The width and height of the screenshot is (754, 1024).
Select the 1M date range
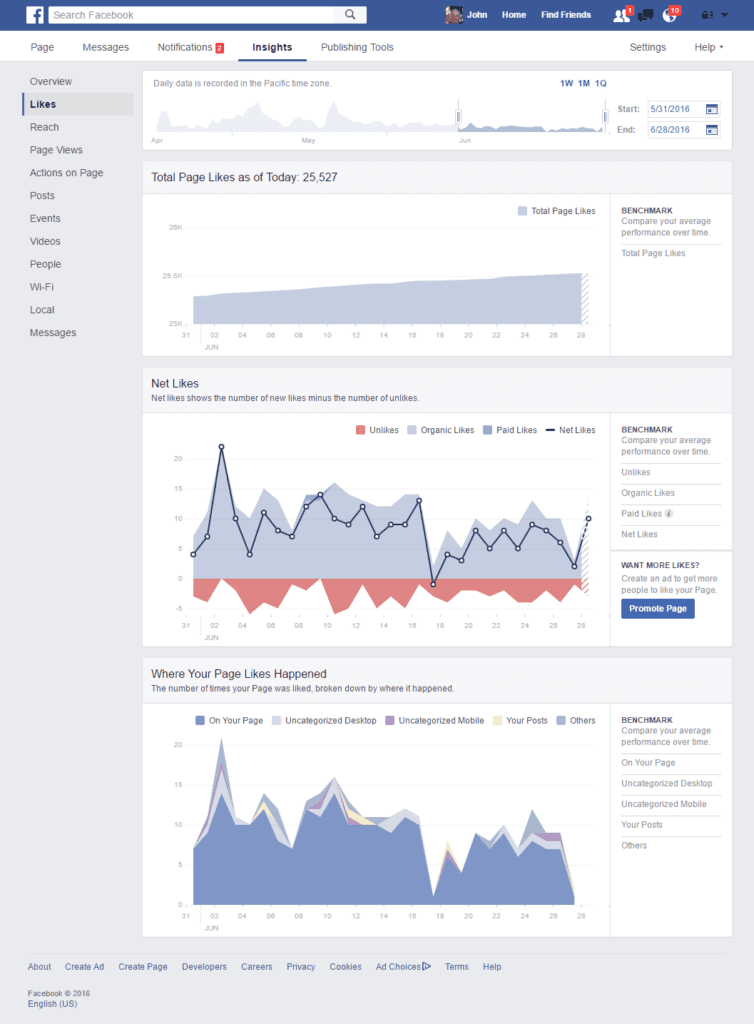(584, 83)
